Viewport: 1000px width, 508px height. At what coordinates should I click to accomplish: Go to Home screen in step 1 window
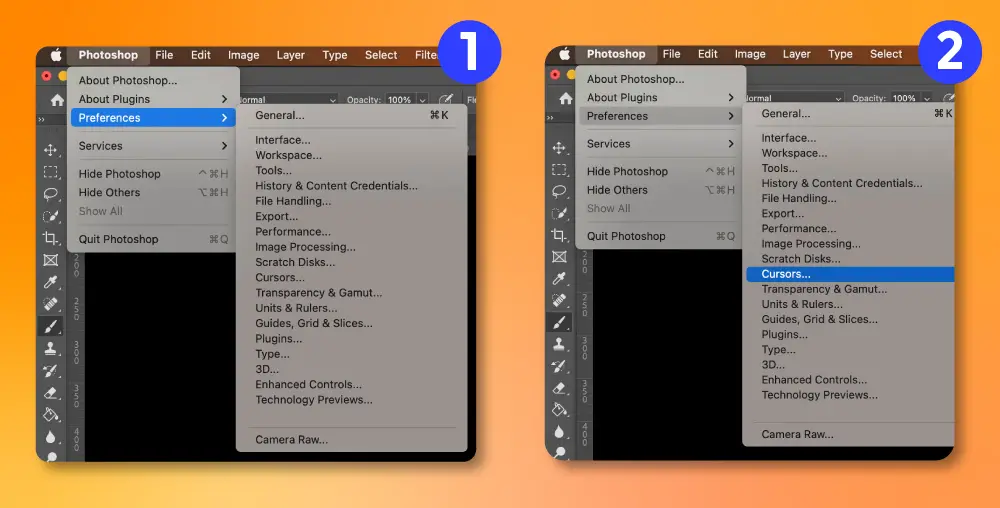pos(57,100)
